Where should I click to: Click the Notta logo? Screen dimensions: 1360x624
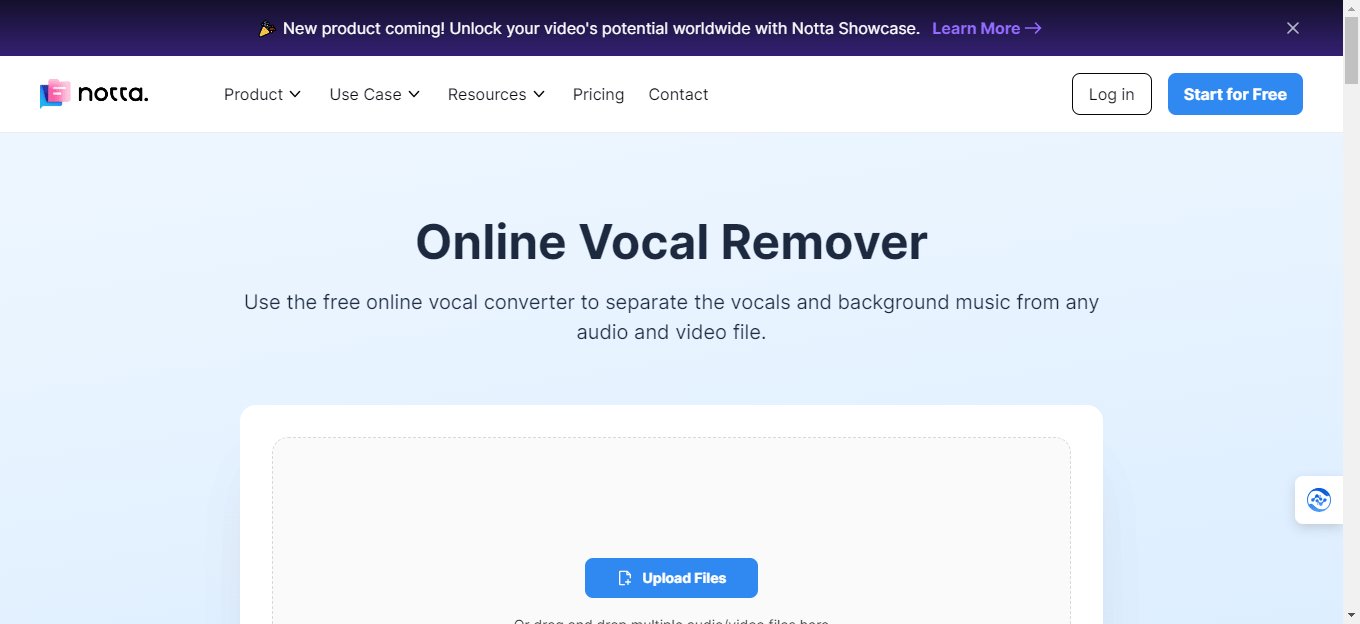pyautogui.click(x=93, y=94)
